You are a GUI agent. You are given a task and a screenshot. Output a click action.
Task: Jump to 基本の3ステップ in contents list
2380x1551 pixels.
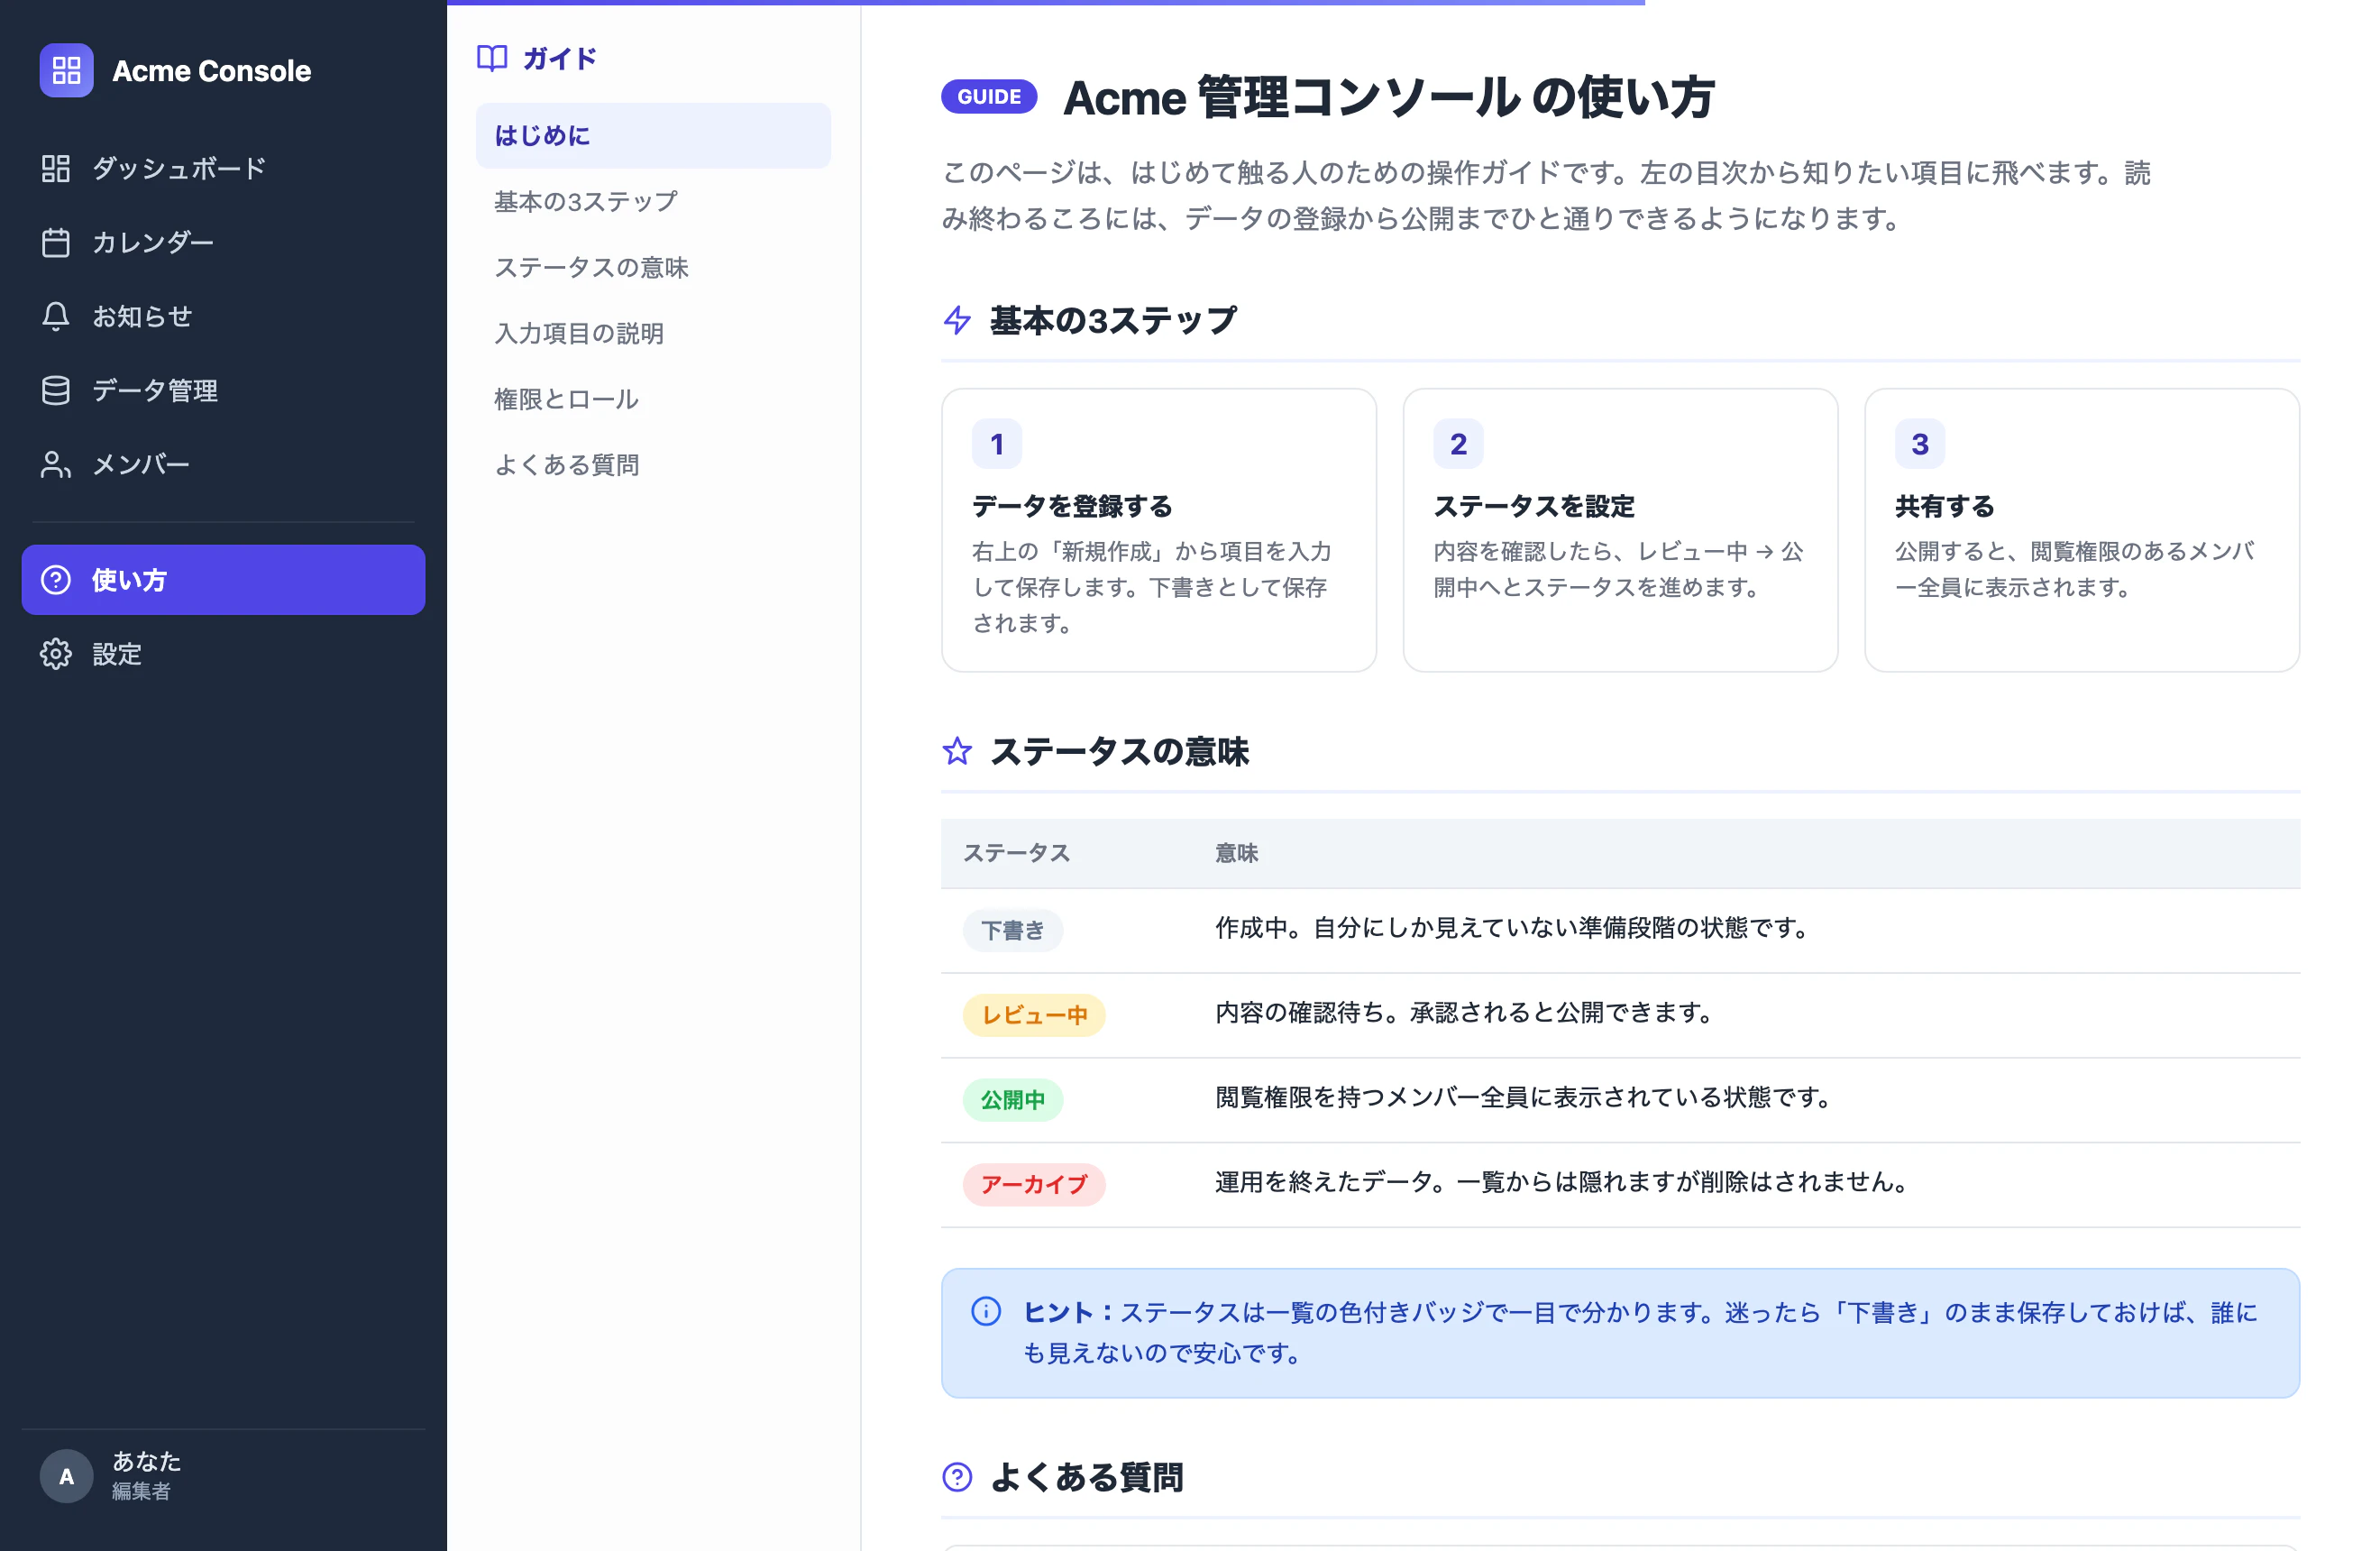(x=653, y=202)
